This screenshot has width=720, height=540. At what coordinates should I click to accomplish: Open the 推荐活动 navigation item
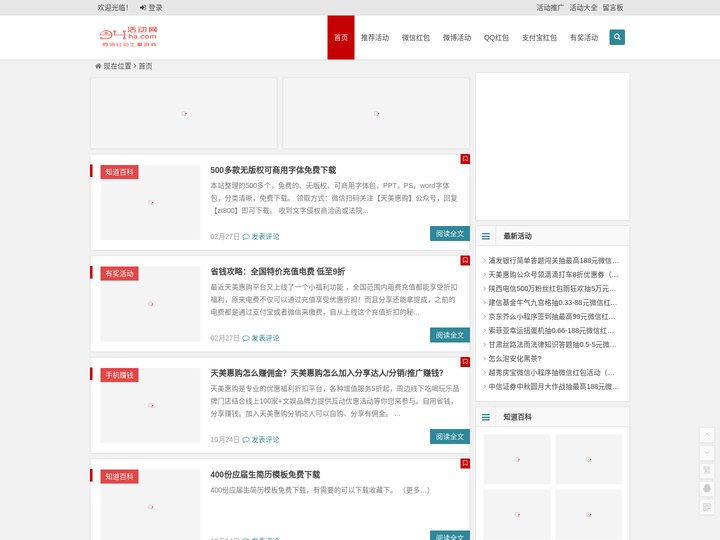pyautogui.click(x=375, y=38)
